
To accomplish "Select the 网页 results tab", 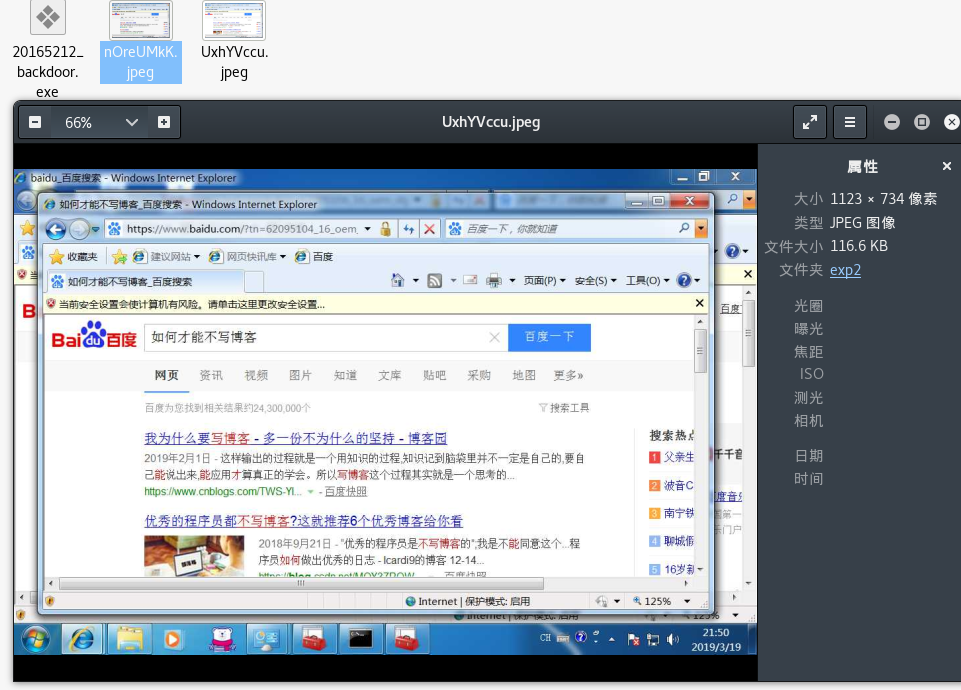I will 167,376.
